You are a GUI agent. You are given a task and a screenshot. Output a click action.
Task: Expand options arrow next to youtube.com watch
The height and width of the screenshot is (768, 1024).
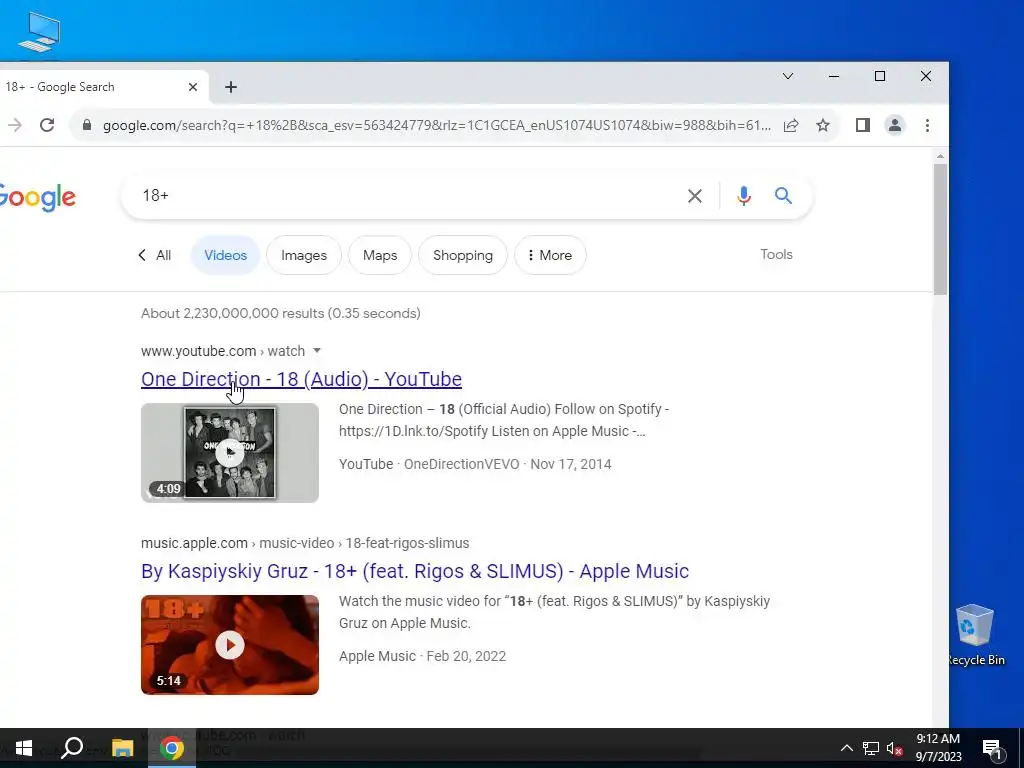(317, 351)
